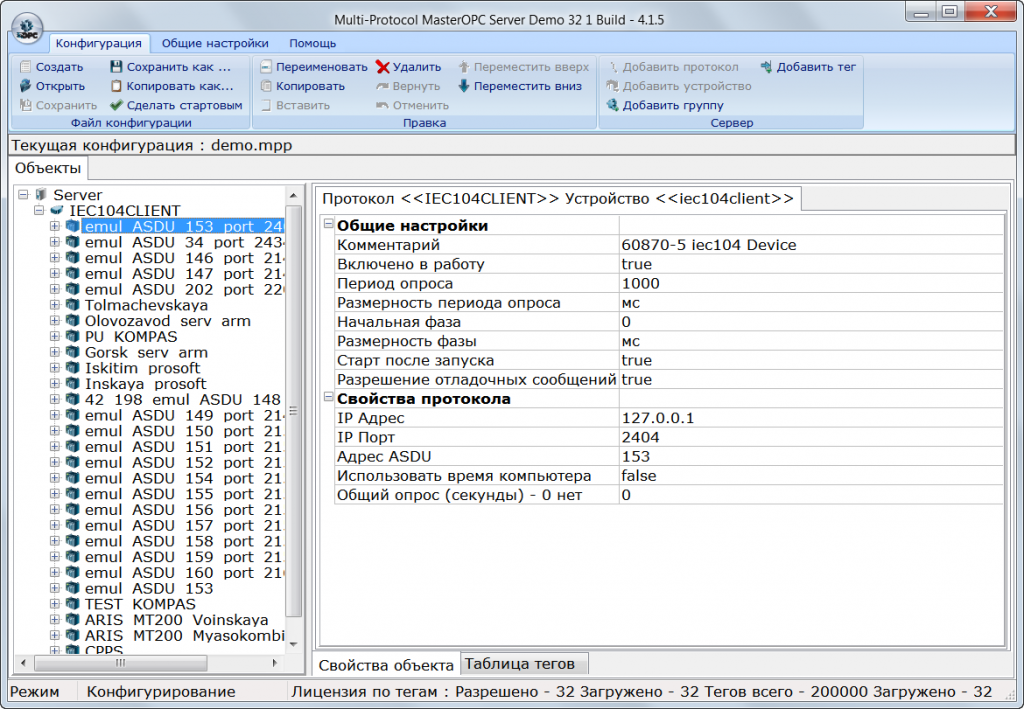The height and width of the screenshot is (709, 1024).
Task: Expand ARIS MT200 Myasokombi node
Action: coord(55,635)
